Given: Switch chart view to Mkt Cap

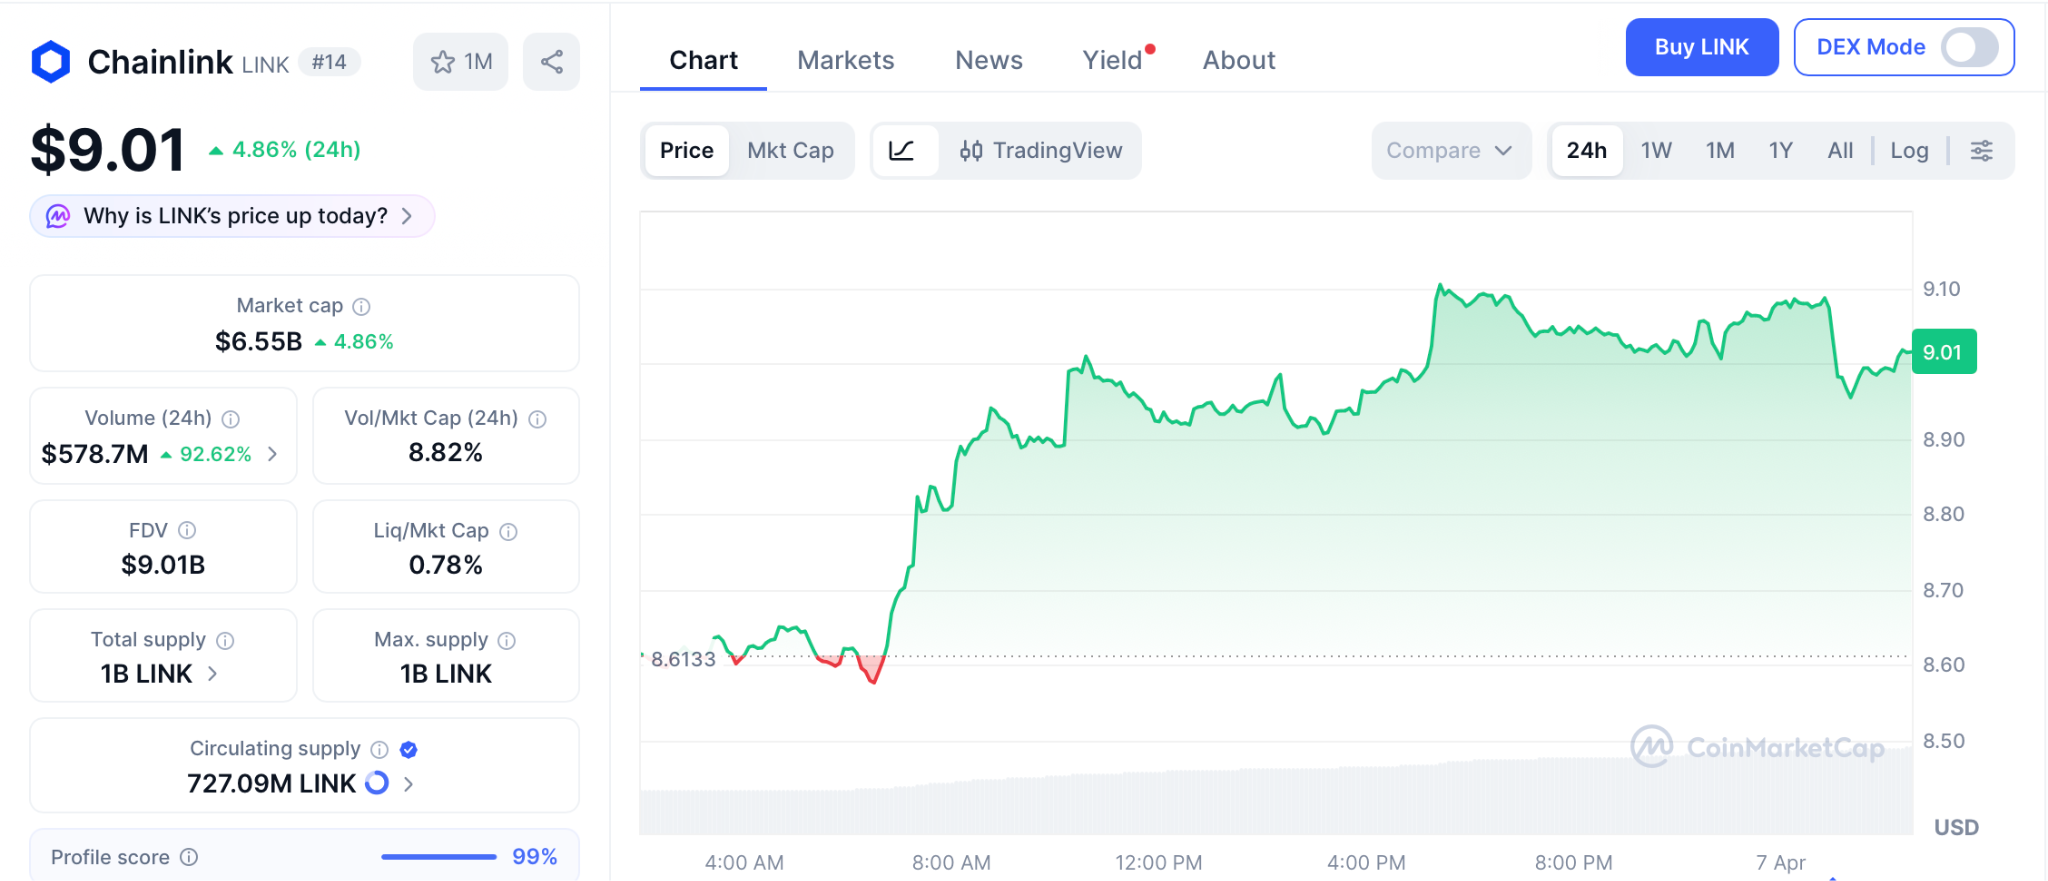Looking at the screenshot, I should (x=790, y=151).
